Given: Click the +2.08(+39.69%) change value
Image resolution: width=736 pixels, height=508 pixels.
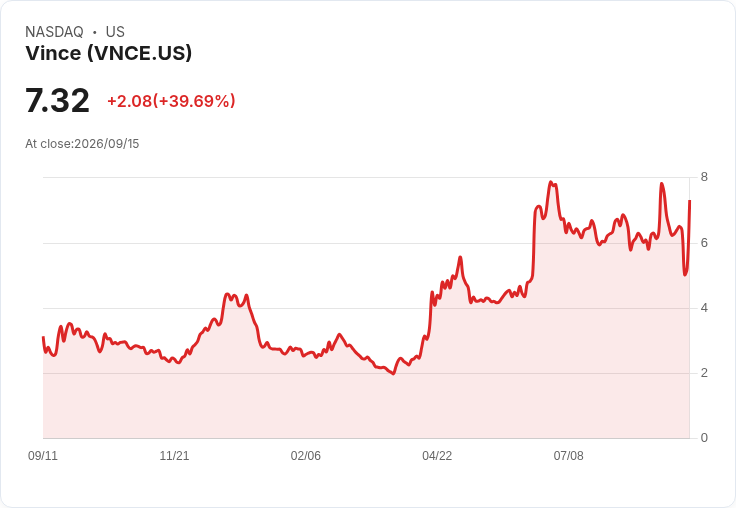Looking at the screenshot, I should coord(171,101).
